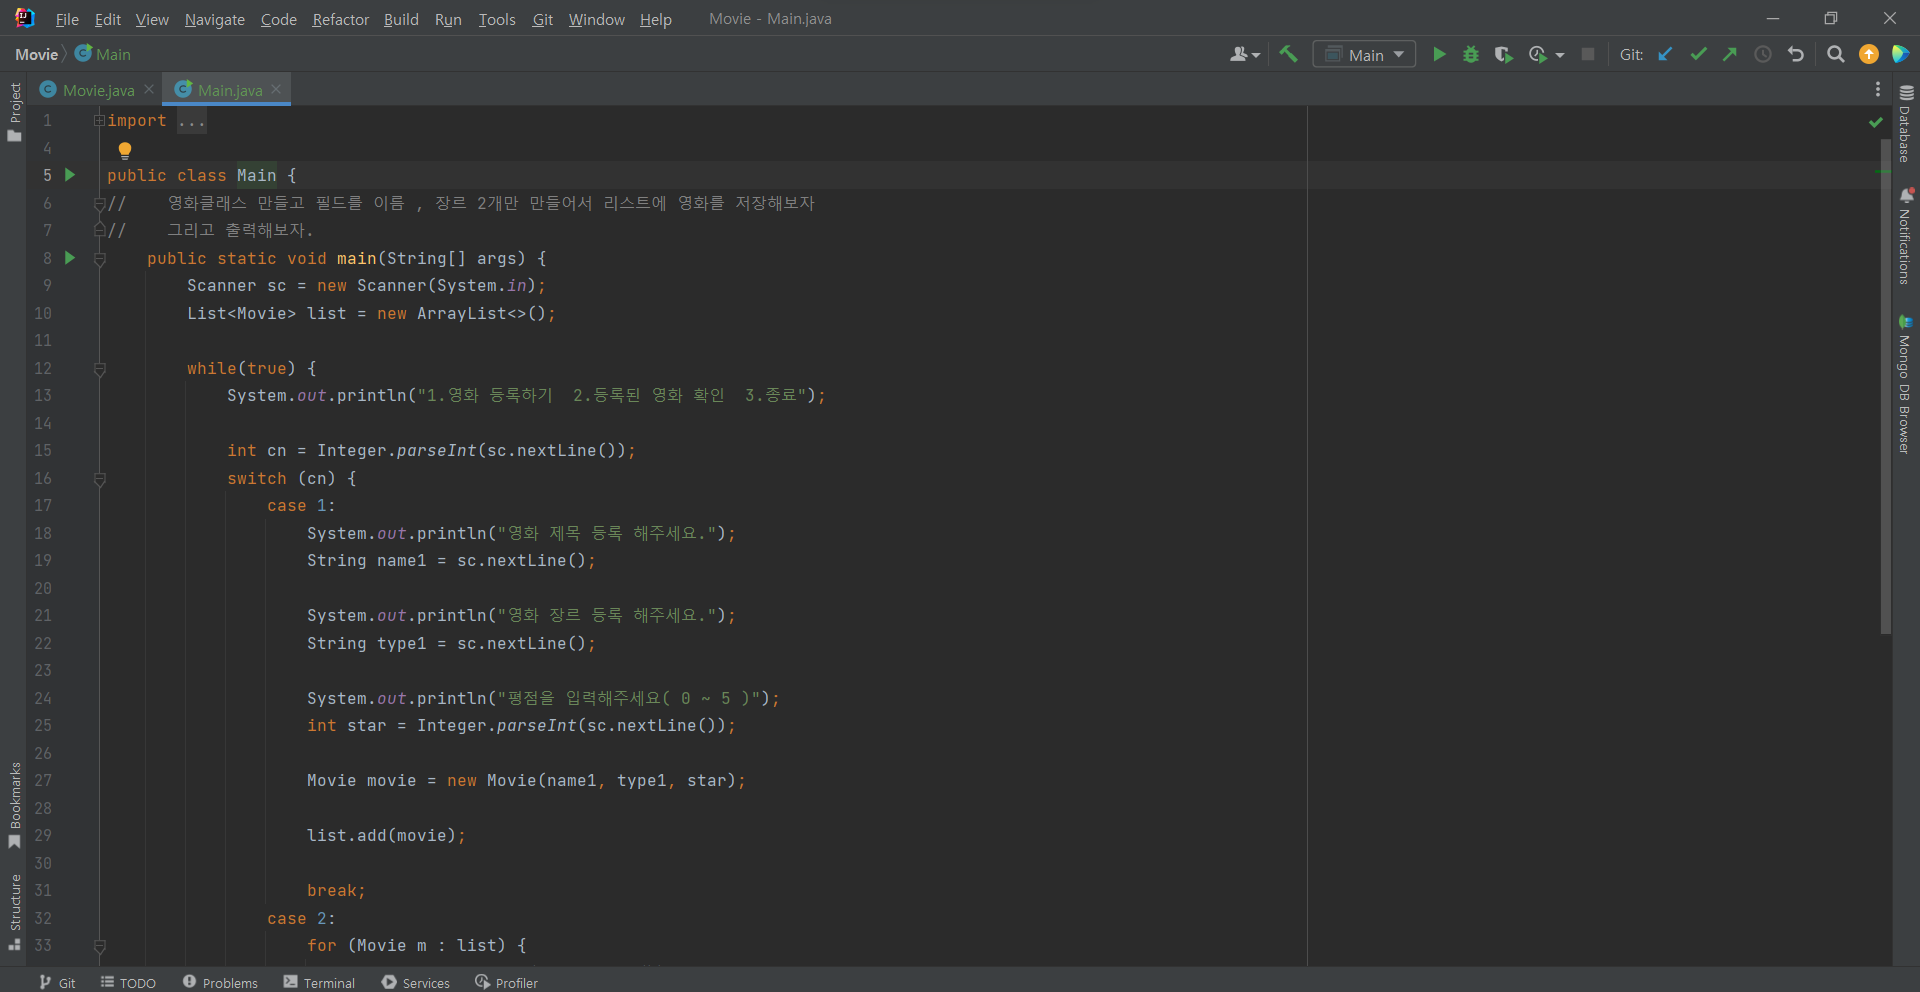Open the Git tool window at bottom

(58, 982)
